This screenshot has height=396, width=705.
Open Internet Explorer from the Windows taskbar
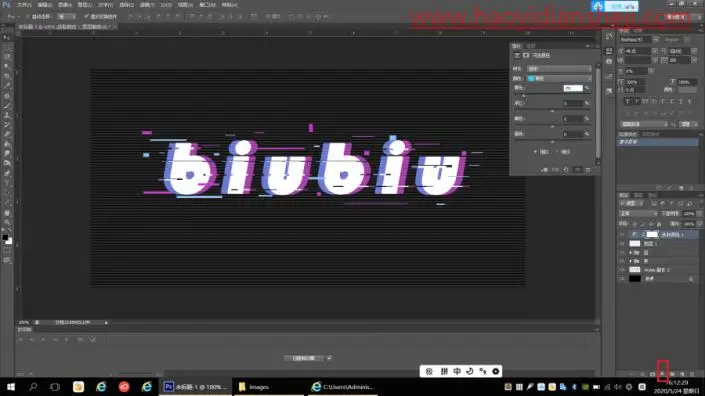(101, 387)
